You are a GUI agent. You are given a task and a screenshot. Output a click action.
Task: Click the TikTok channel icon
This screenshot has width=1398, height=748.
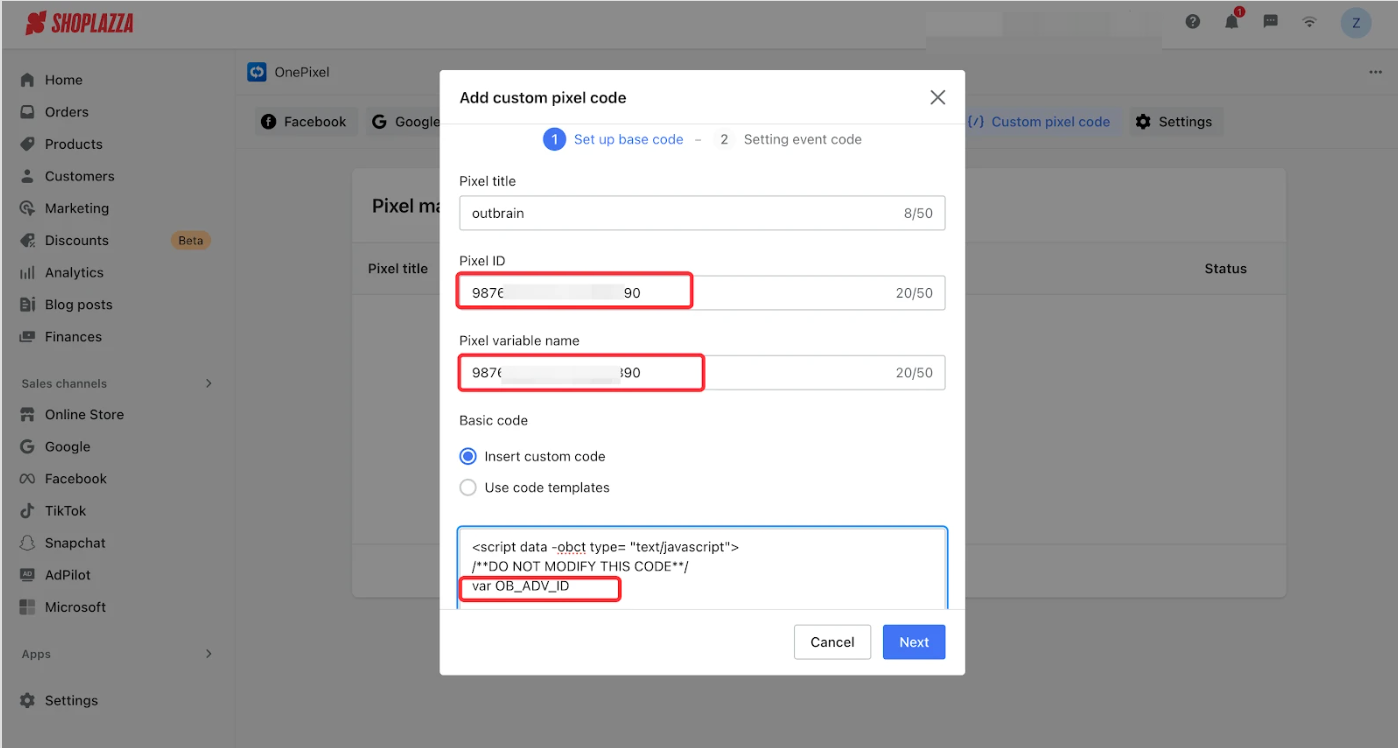[28, 511]
